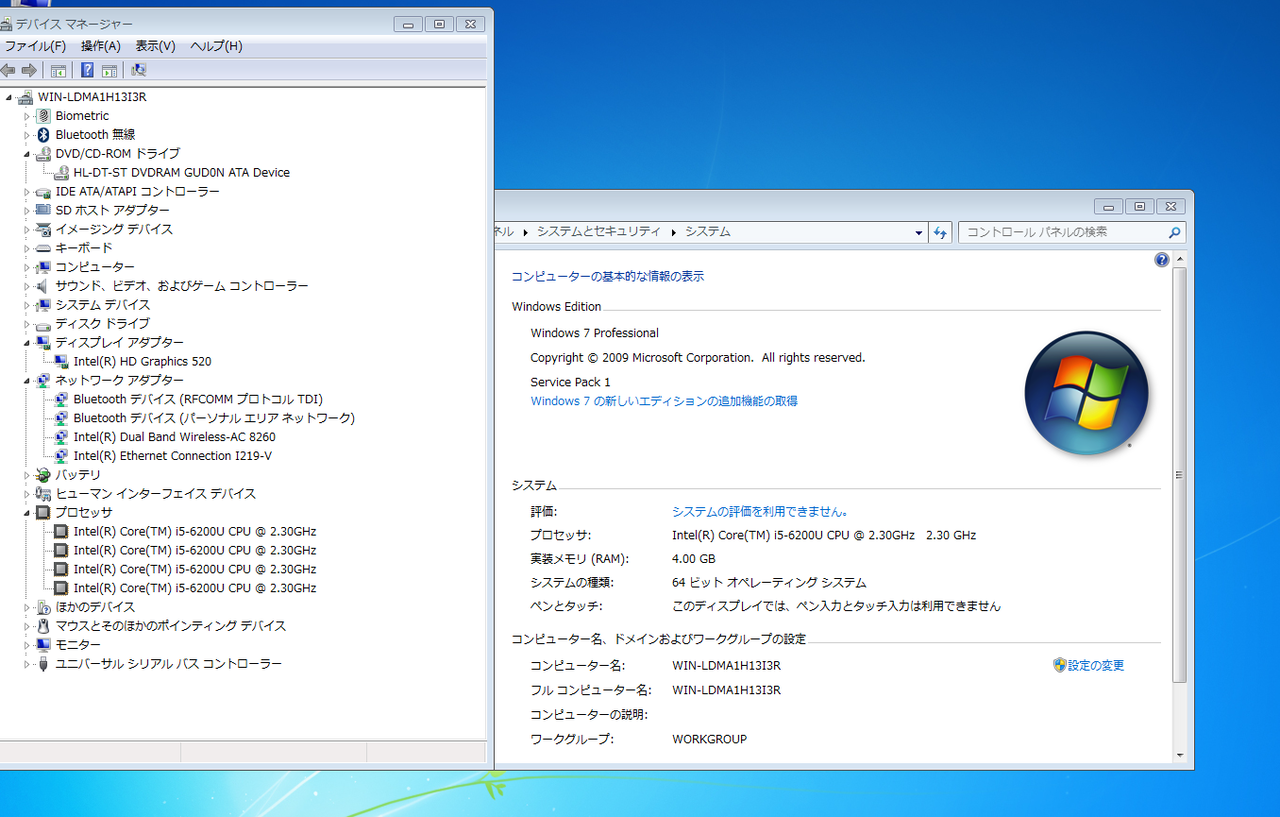Screen dimensions: 1280x817
Task: Click the システムとセキュリティ breadcrumb
Action: [x=598, y=231]
